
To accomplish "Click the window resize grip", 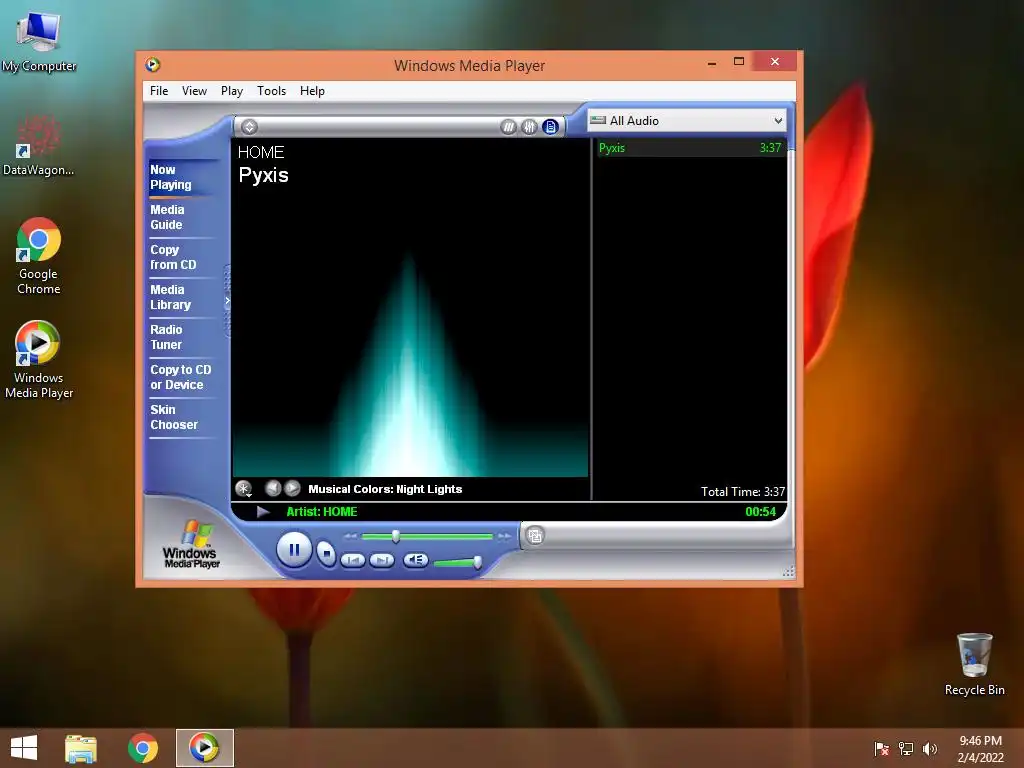I will pyautogui.click(x=788, y=571).
